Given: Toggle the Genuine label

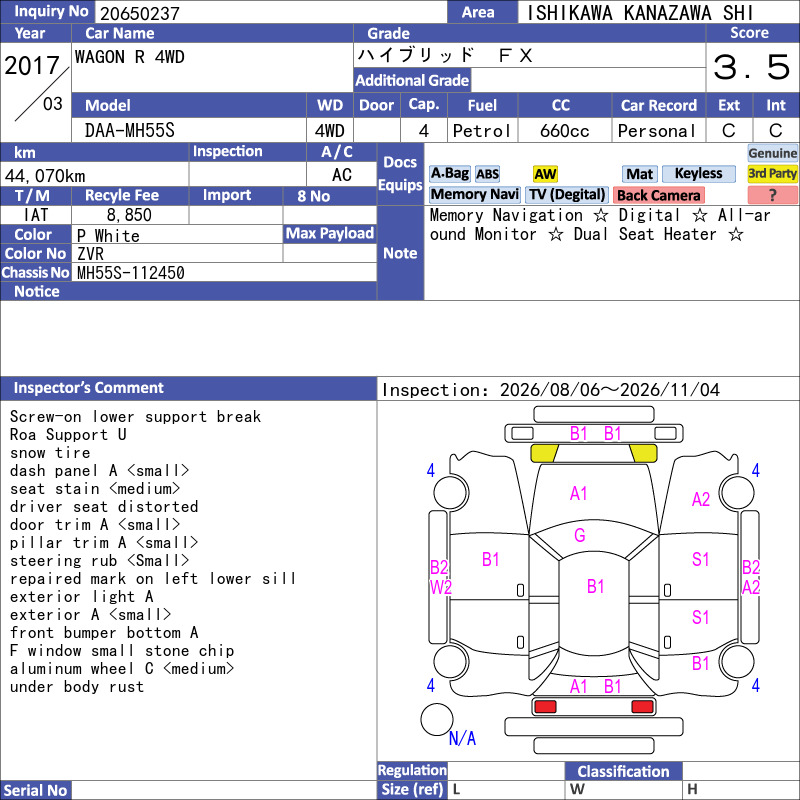Looking at the screenshot, I should (x=772, y=153).
